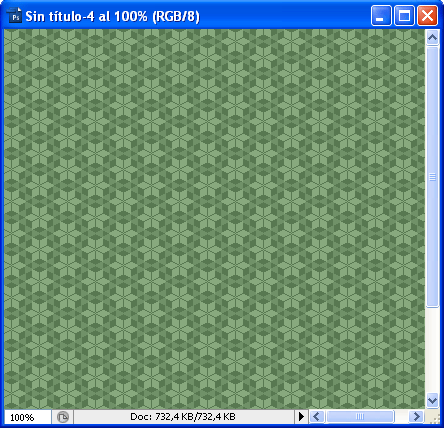Click the vertical scrollbar down arrow
444x428 pixels.
[x=432, y=400]
